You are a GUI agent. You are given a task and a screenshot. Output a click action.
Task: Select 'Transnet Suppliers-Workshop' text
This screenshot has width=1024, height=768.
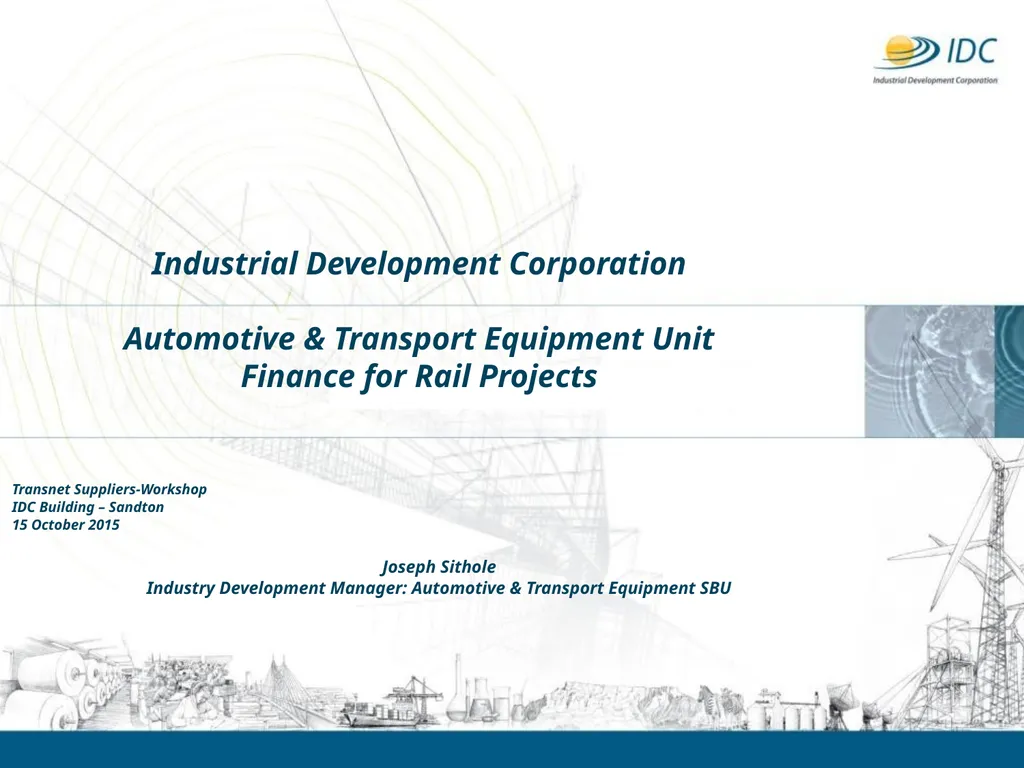110,489
